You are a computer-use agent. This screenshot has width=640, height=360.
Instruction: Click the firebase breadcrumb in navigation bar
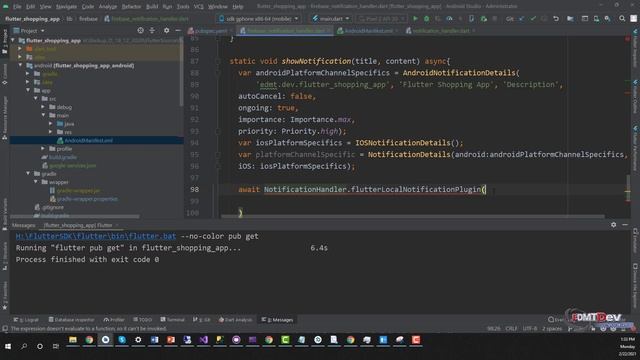click(88, 19)
